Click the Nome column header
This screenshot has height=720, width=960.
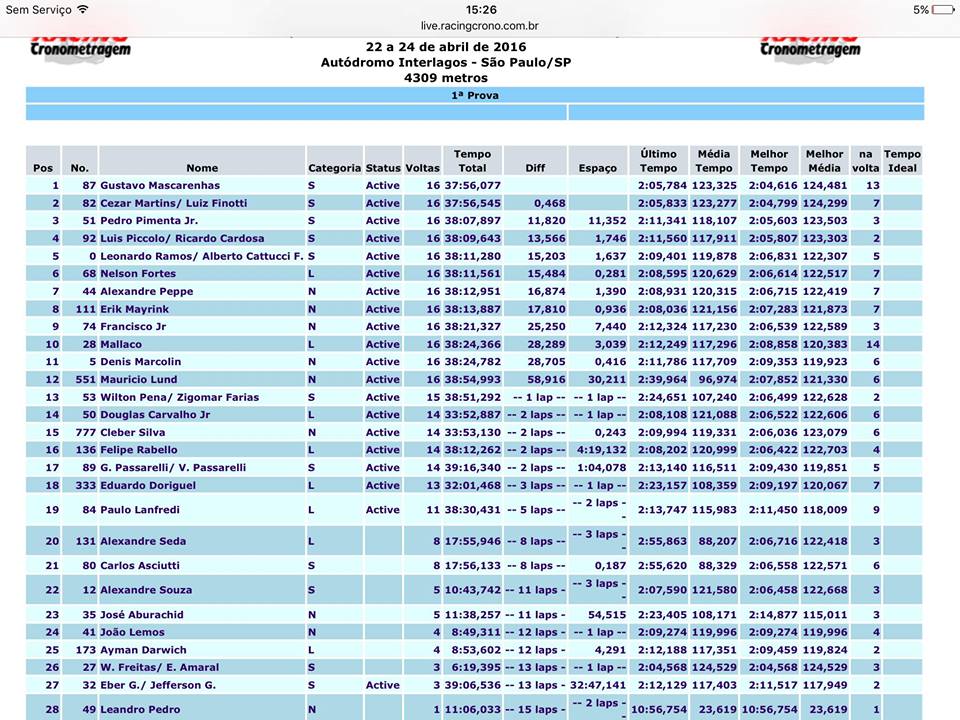coord(201,168)
